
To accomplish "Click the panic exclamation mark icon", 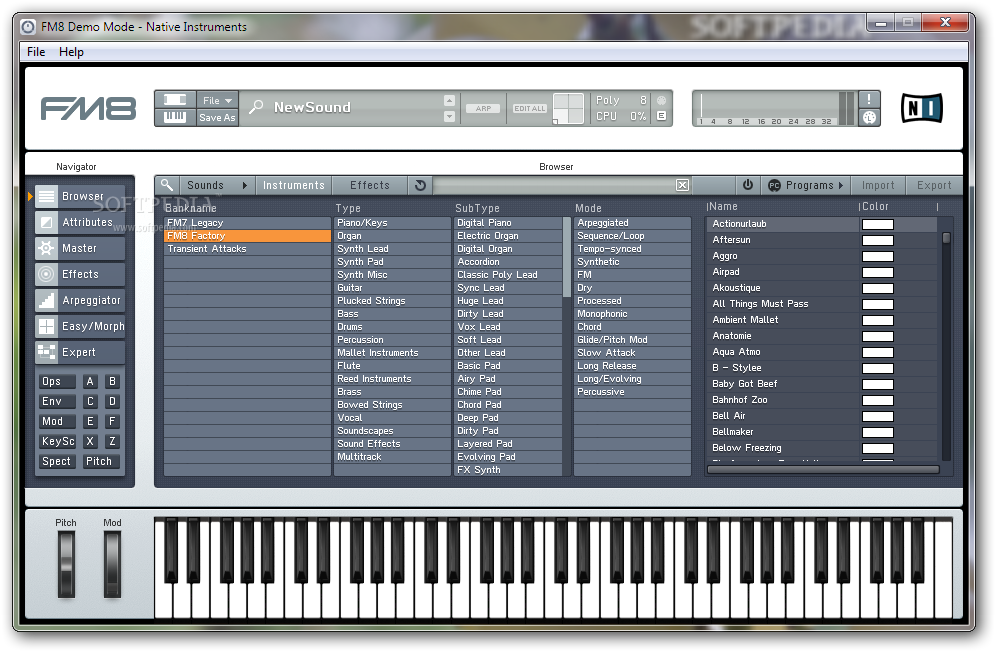I will point(869,99).
